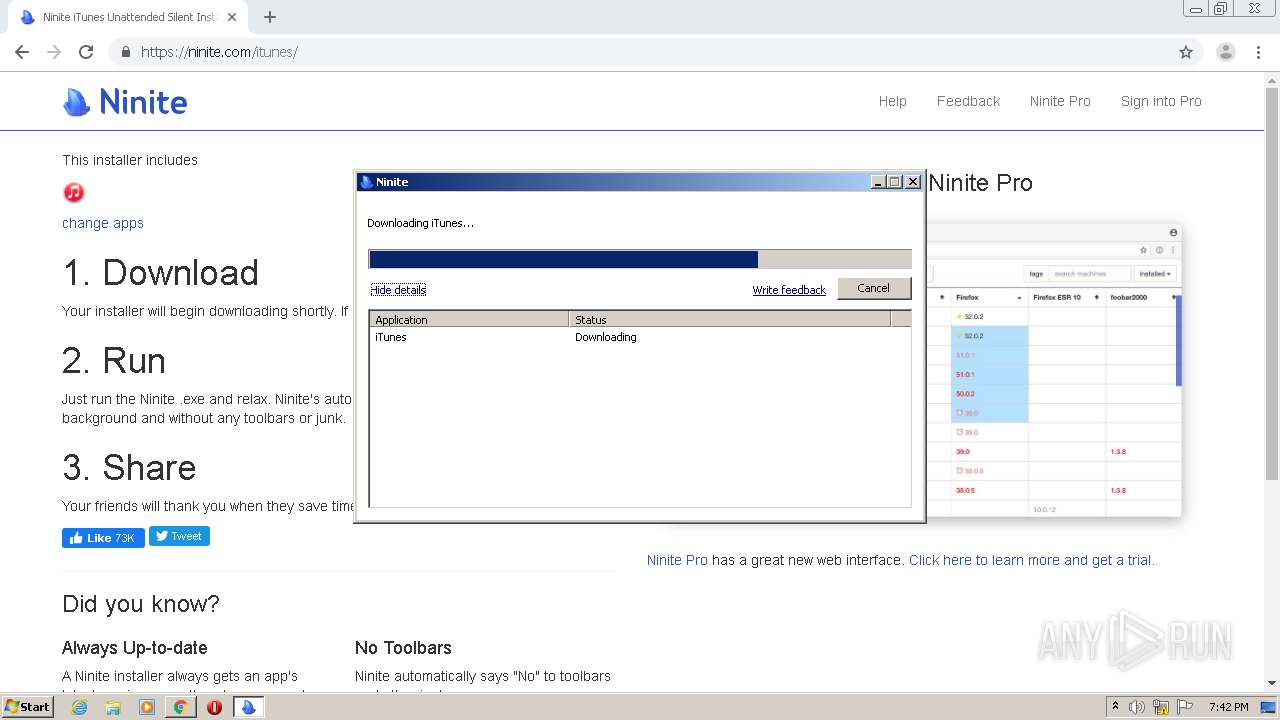Open Feedback in site navigation

[x=968, y=101]
